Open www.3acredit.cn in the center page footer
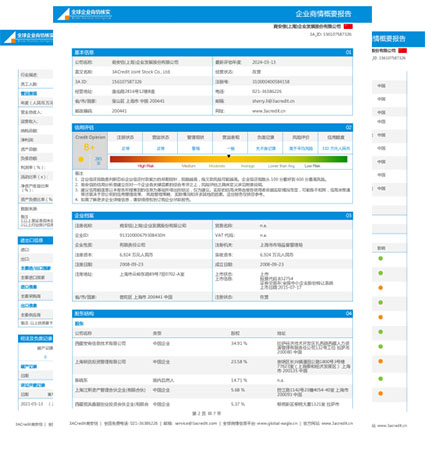 coord(336,423)
